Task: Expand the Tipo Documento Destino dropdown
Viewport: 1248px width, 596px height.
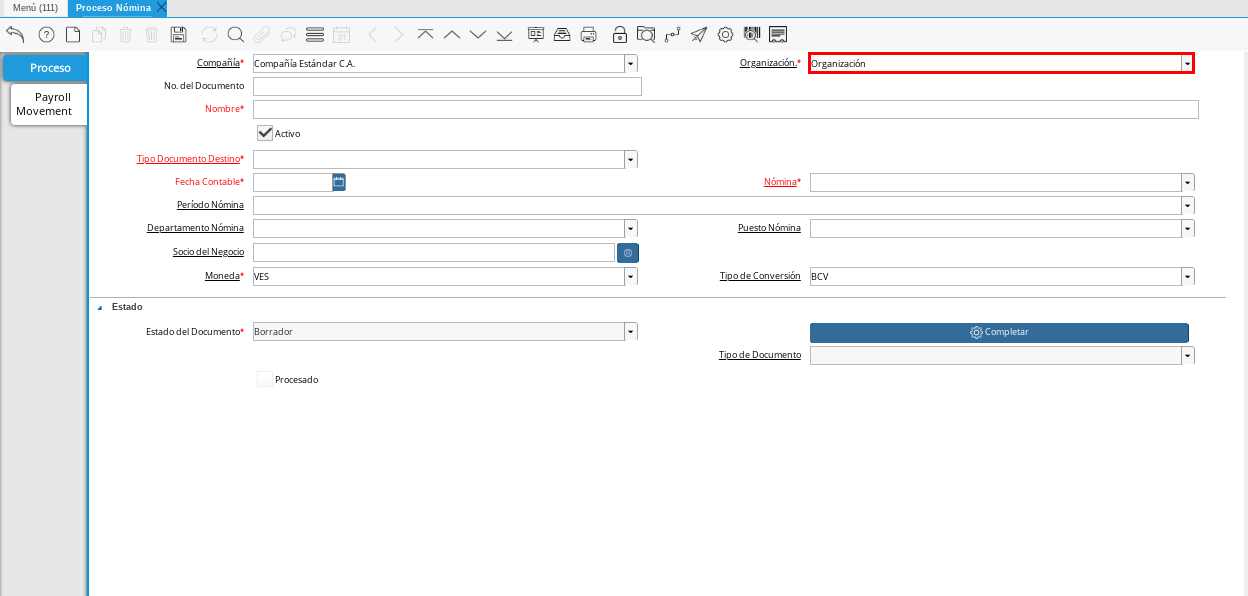Action: 631,160
